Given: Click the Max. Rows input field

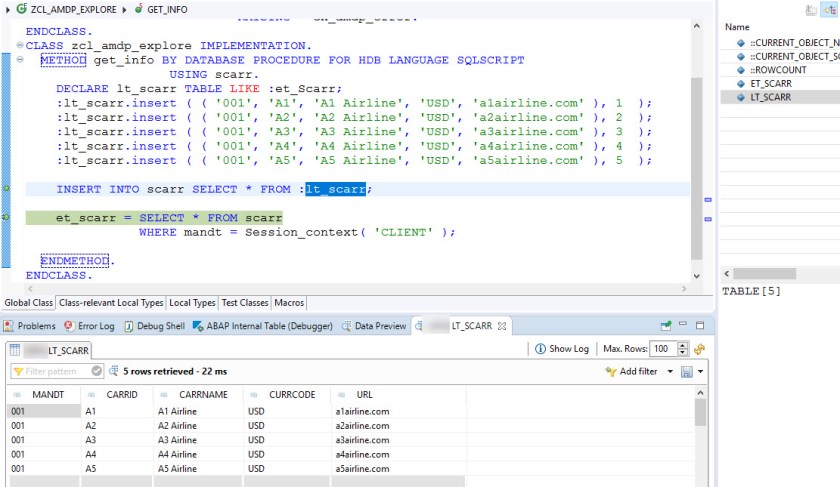Looking at the screenshot, I should [x=662, y=349].
